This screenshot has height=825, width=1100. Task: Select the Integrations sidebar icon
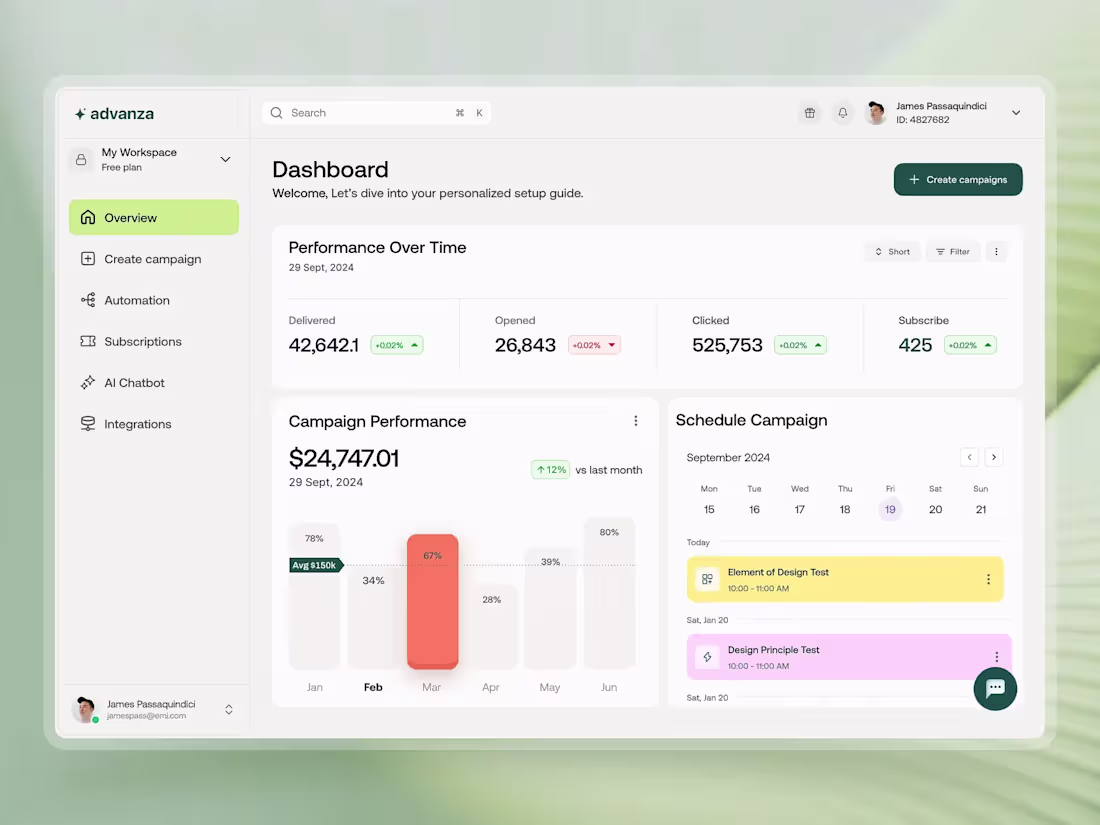pyautogui.click(x=88, y=423)
